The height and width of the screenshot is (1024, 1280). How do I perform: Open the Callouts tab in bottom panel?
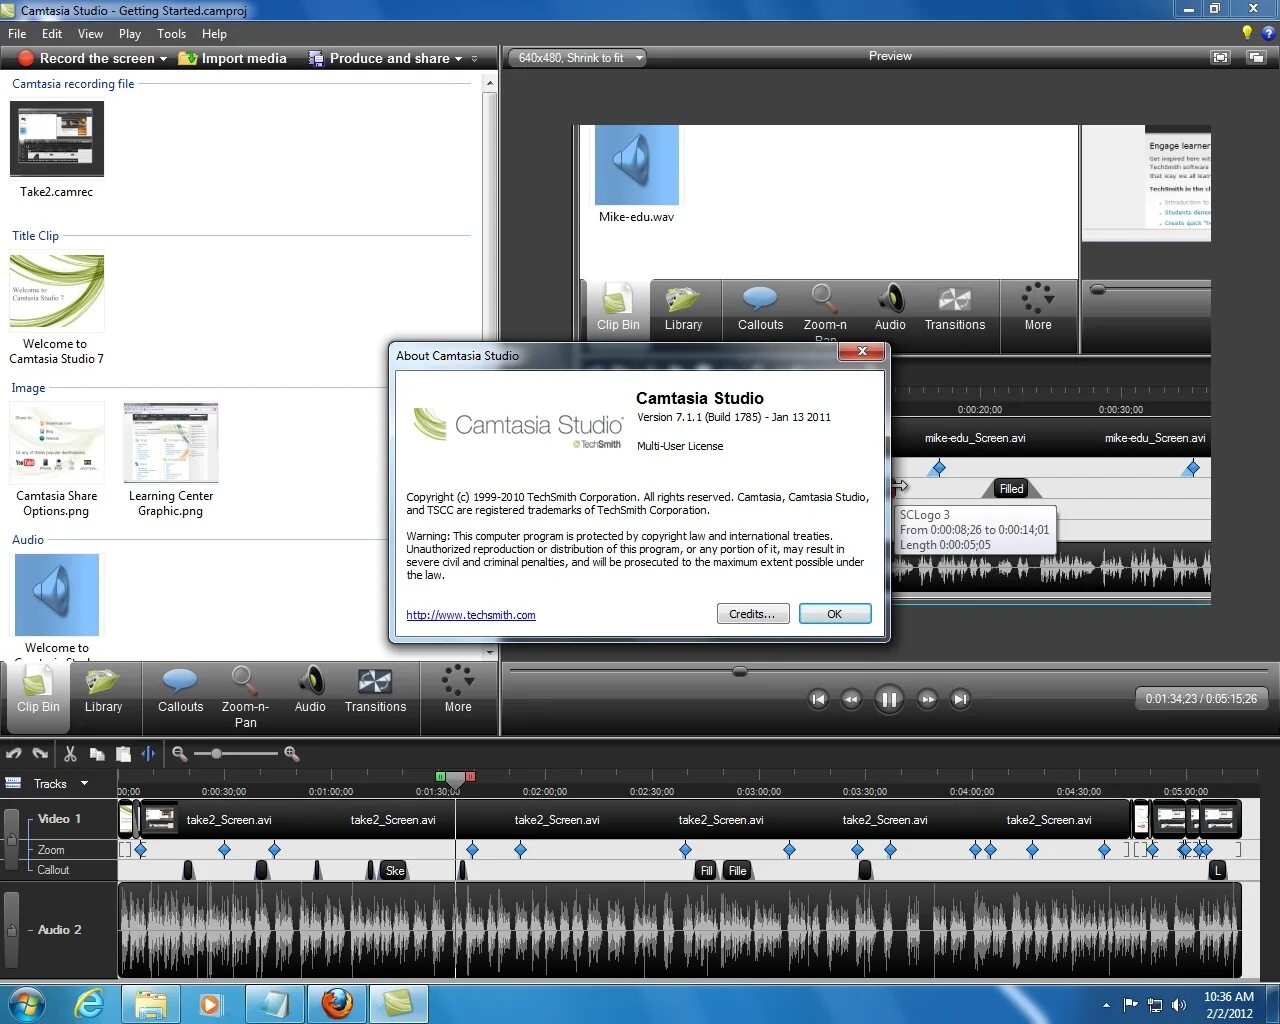click(x=180, y=690)
